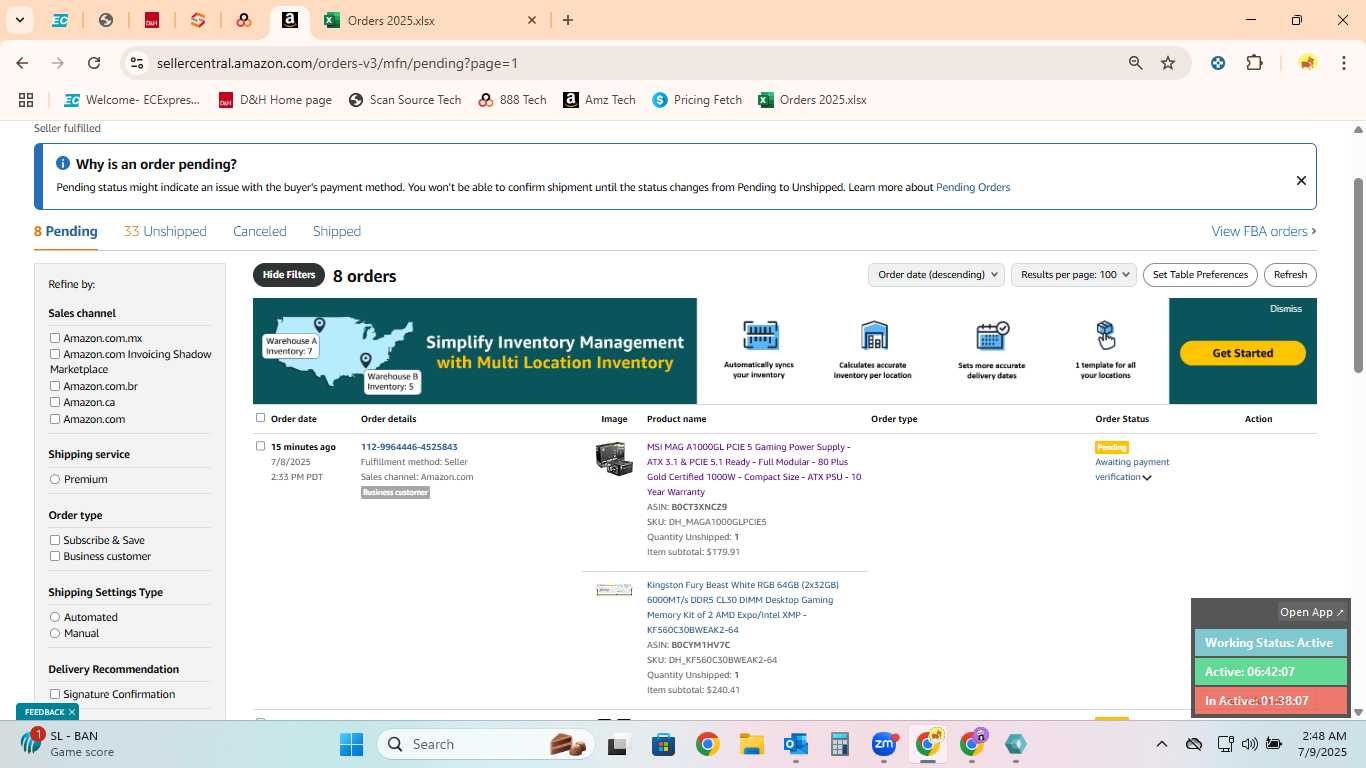Switch to the Canceled tab

(260, 231)
